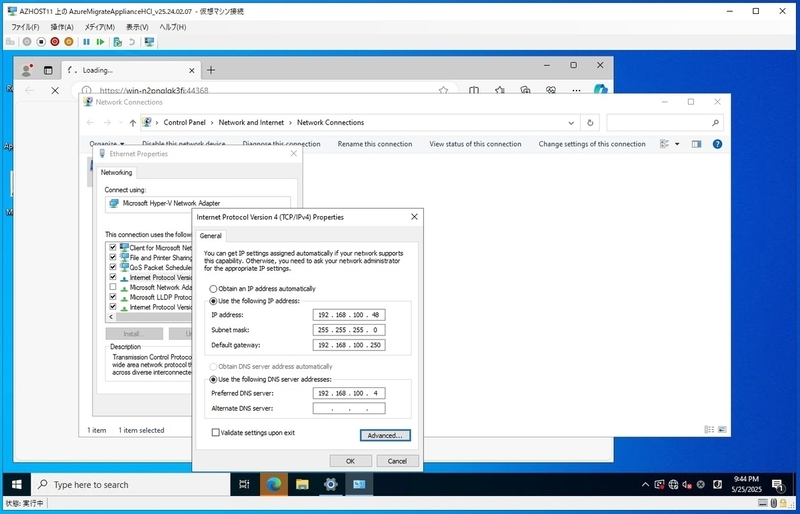This screenshot has height=514, width=800.
Task: Click the Alternate DNS server field
Action: 349,408
